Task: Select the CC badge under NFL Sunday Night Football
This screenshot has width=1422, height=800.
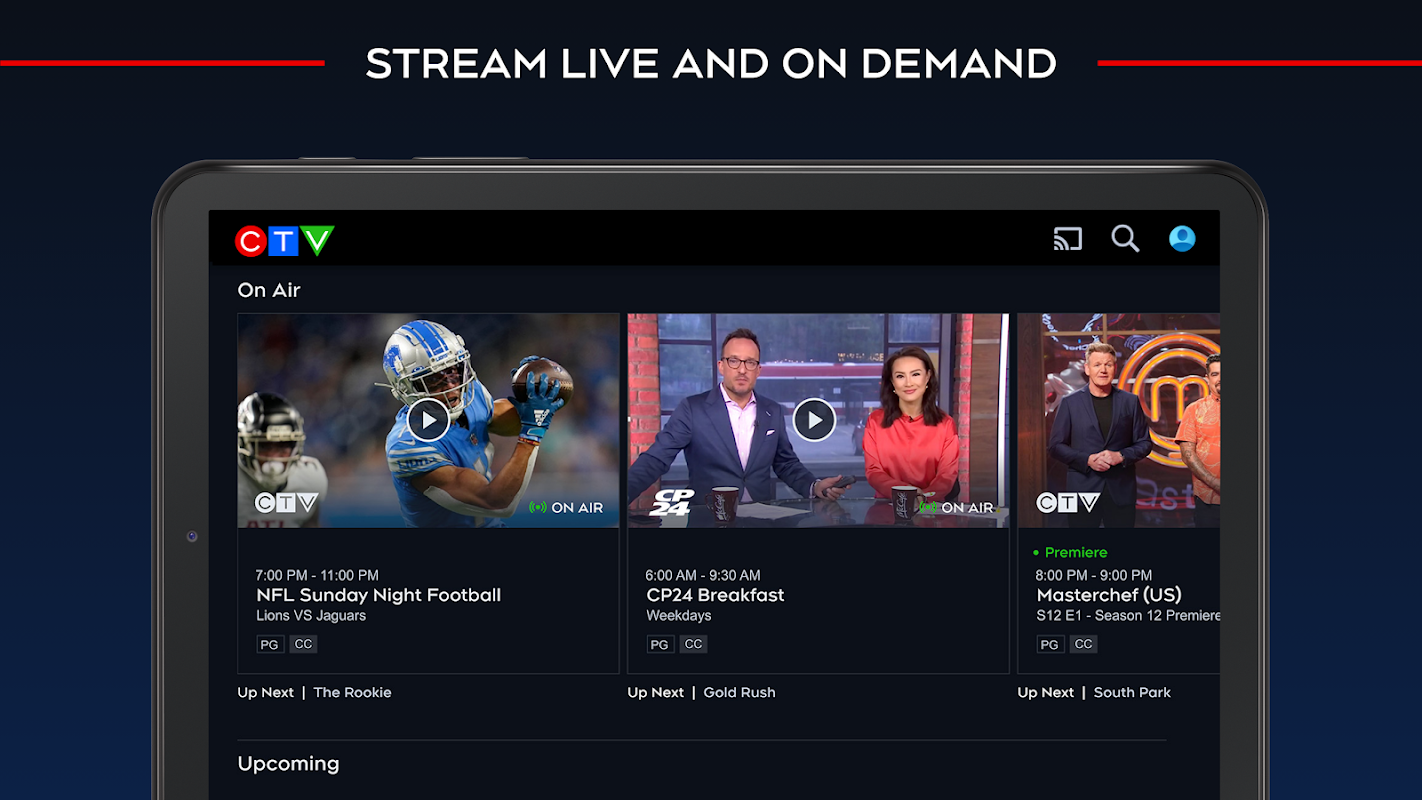Action: (303, 644)
